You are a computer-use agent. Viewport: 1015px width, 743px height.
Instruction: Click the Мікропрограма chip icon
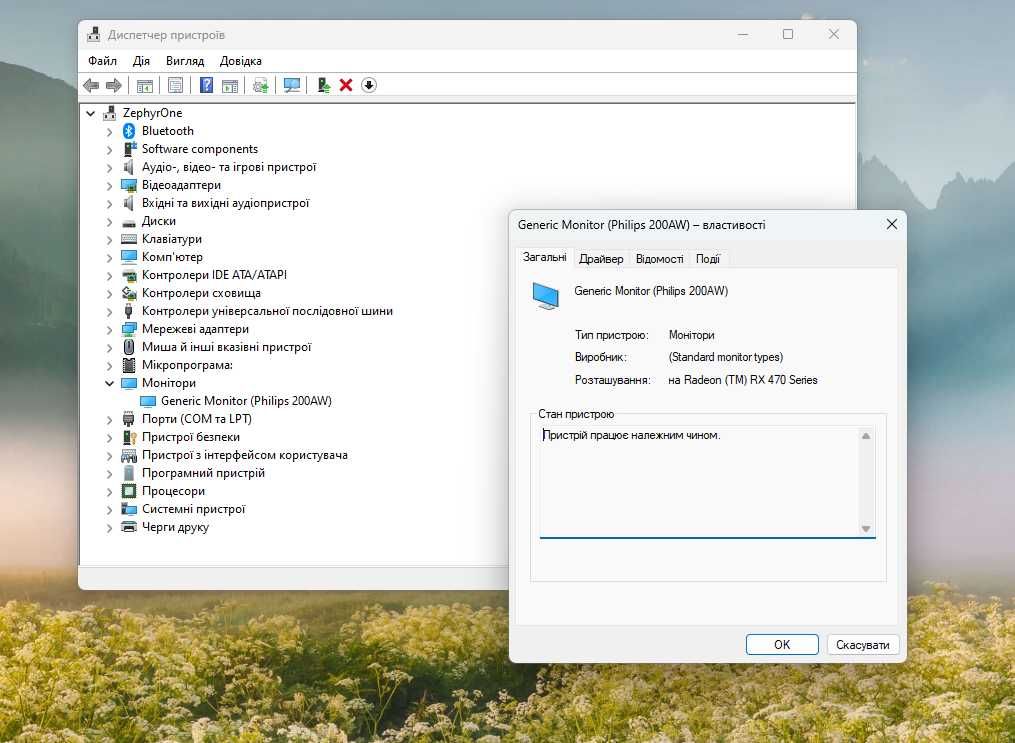129,365
